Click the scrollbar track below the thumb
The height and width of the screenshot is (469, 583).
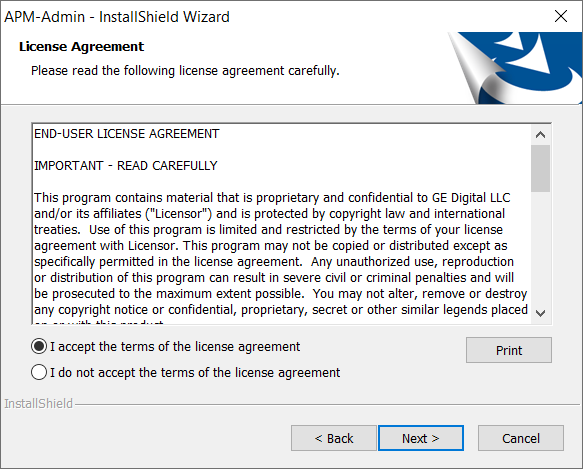pyautogui.click(x=540, y=248)
